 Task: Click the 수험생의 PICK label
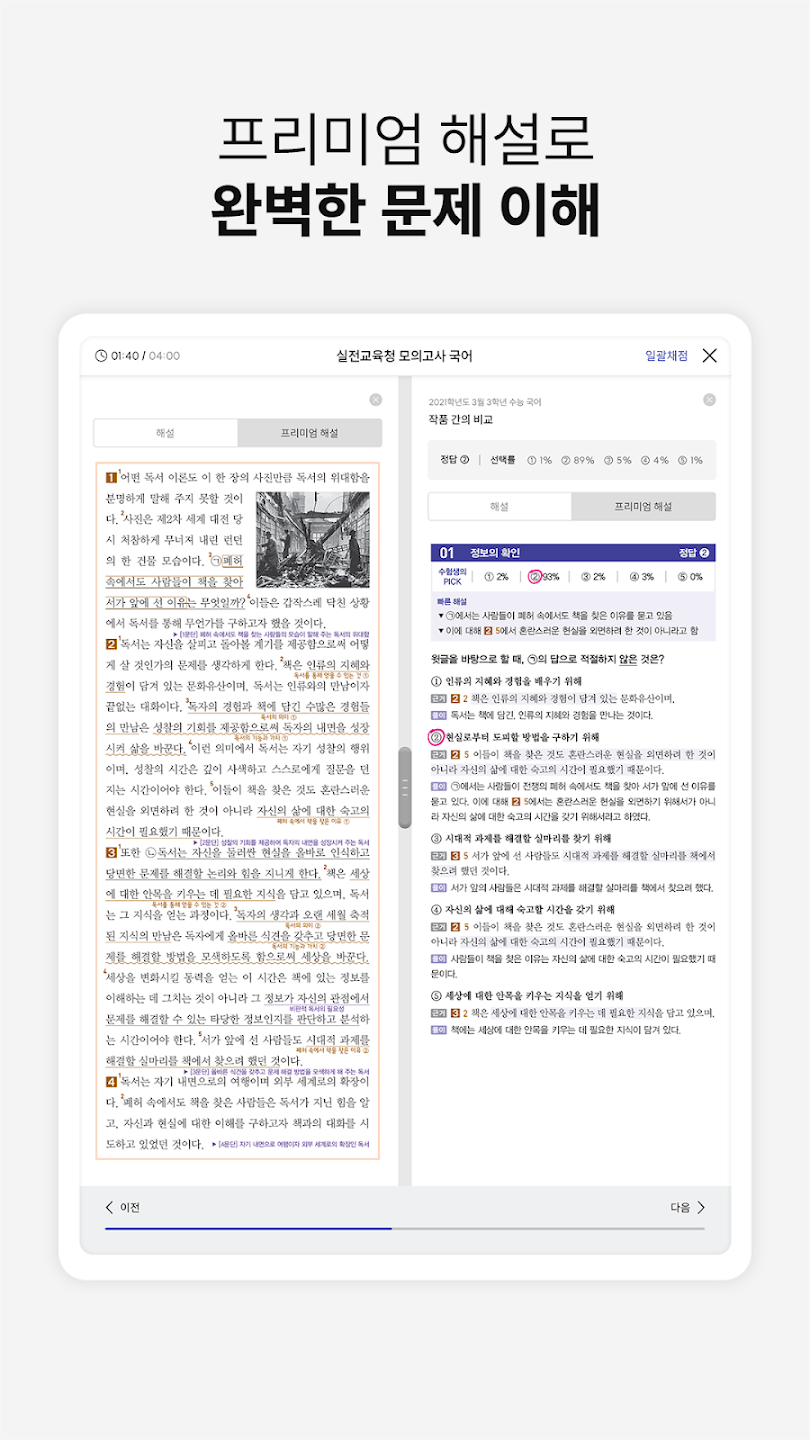(x=453, y=576)
